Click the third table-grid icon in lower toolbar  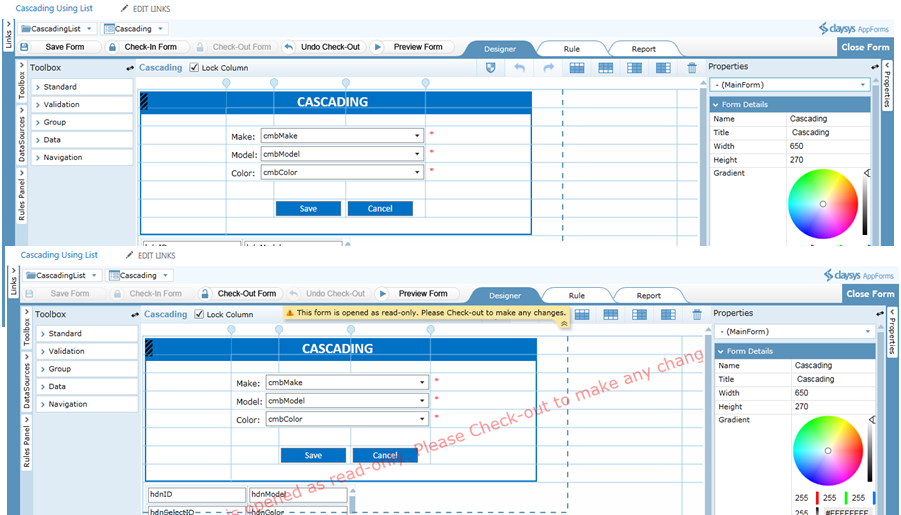pos(640,314)
